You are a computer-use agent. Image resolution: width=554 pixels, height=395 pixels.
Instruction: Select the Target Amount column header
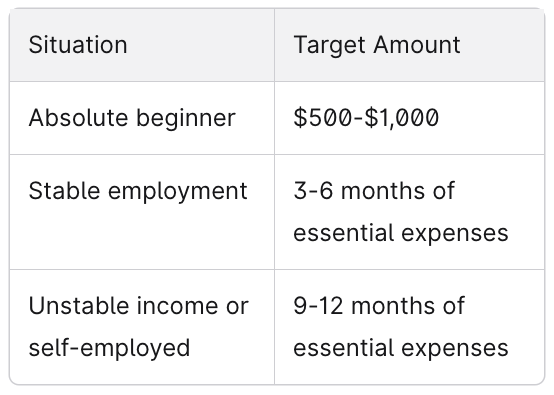[x=409, y=45]
